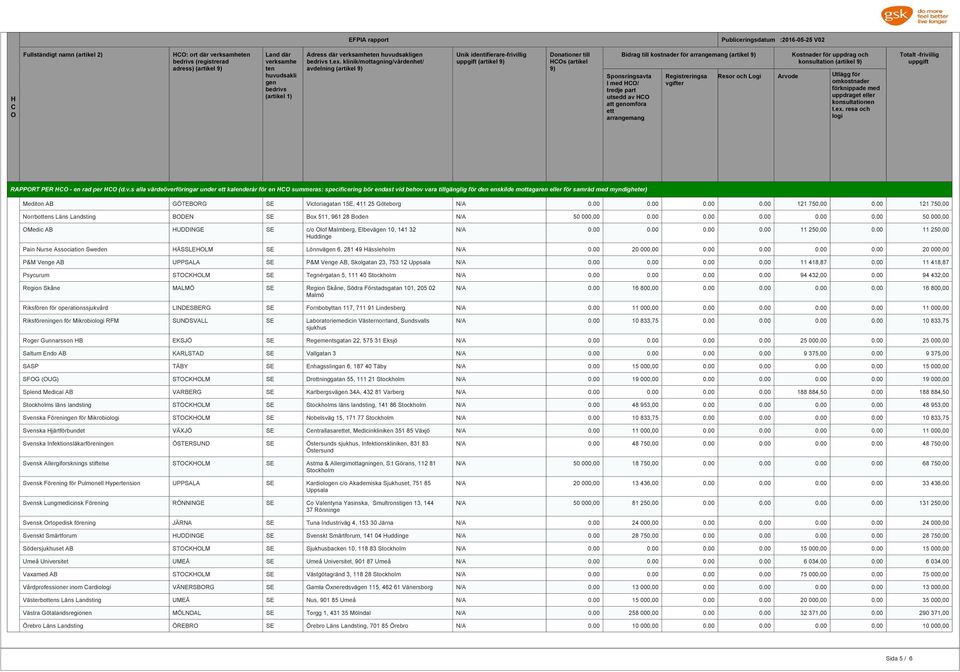This screenshot has height=672, width=960.
Task: Select the "Västra Götalandsregionen" name cell
Action: coord(94,613)
